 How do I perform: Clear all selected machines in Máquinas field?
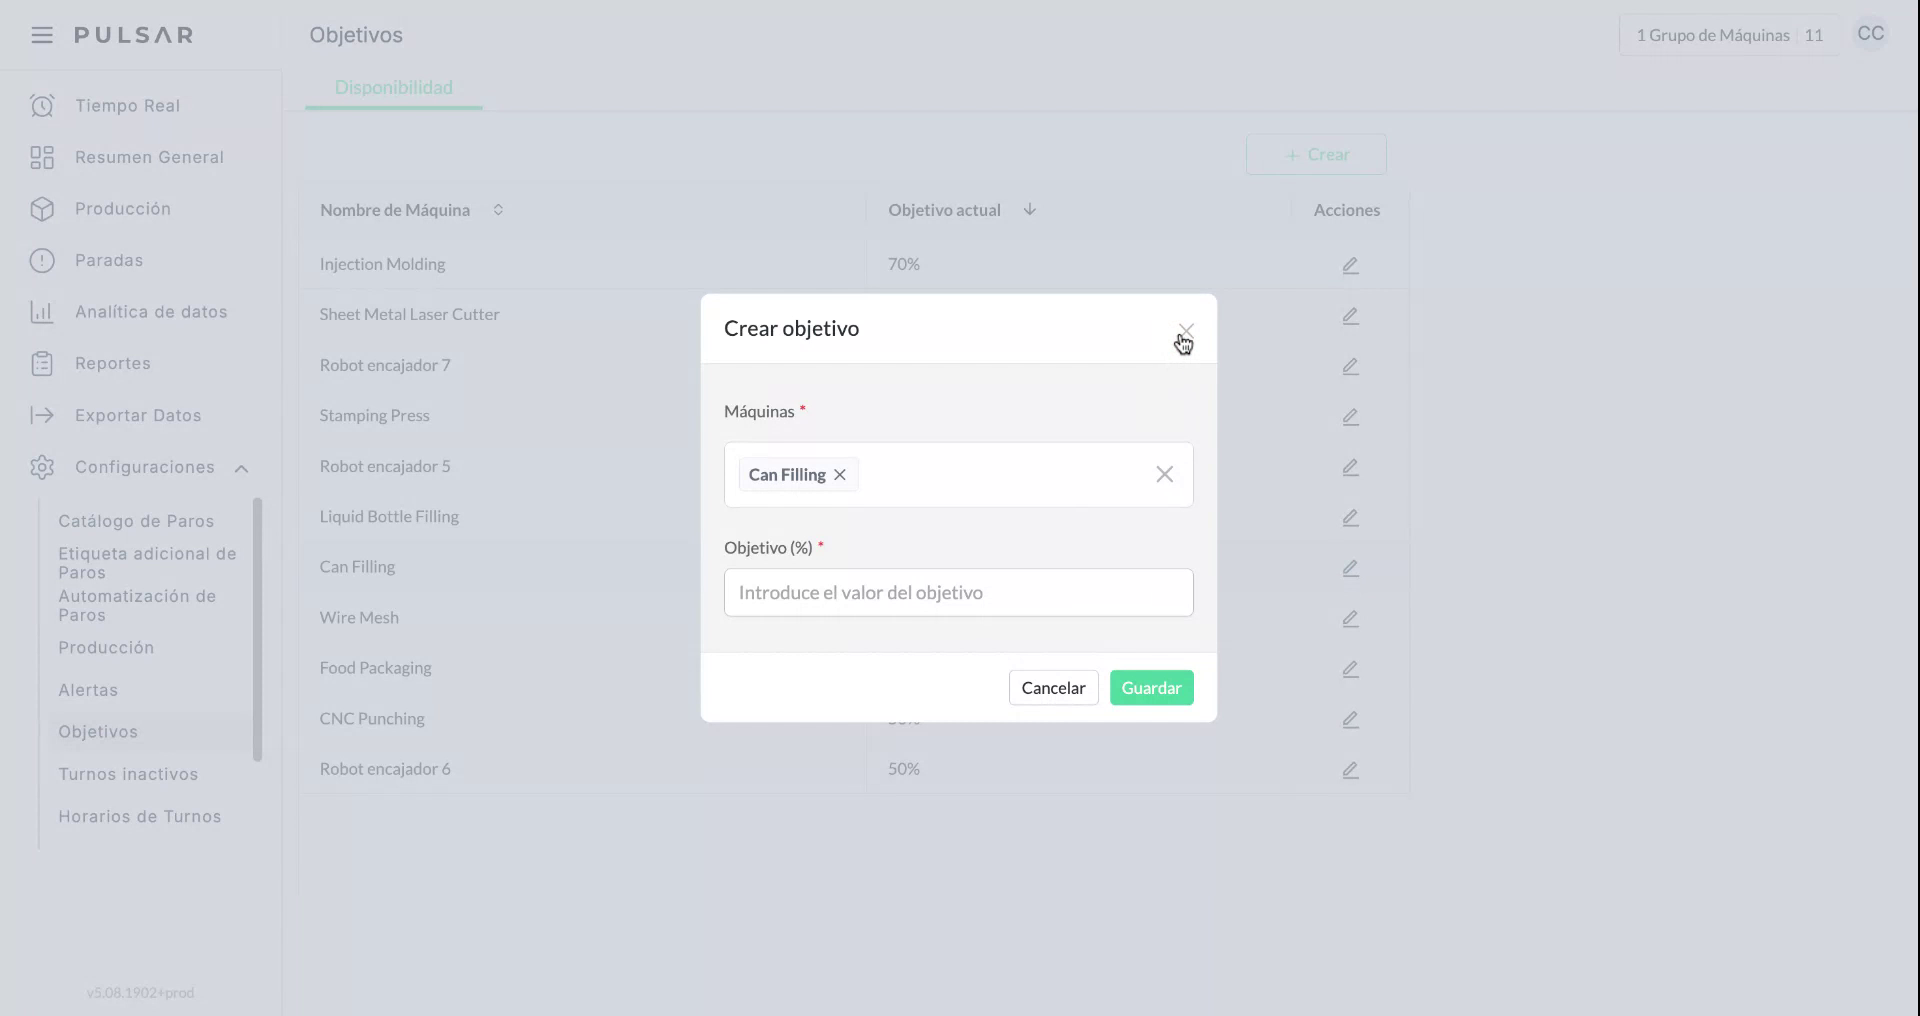(x=1164, y=474)
